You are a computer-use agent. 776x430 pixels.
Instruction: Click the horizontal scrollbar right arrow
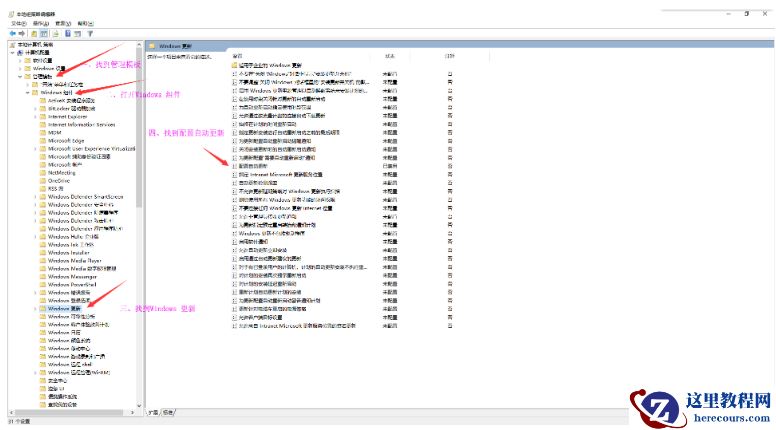point(132,412)
